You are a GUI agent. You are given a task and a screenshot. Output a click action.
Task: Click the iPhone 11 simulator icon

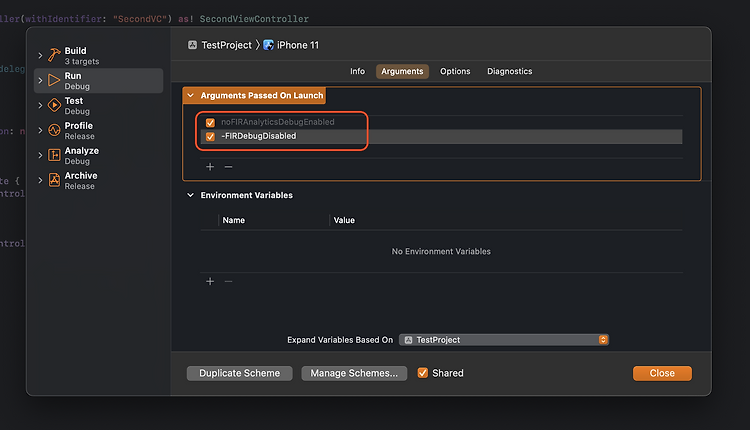point(268,45)
